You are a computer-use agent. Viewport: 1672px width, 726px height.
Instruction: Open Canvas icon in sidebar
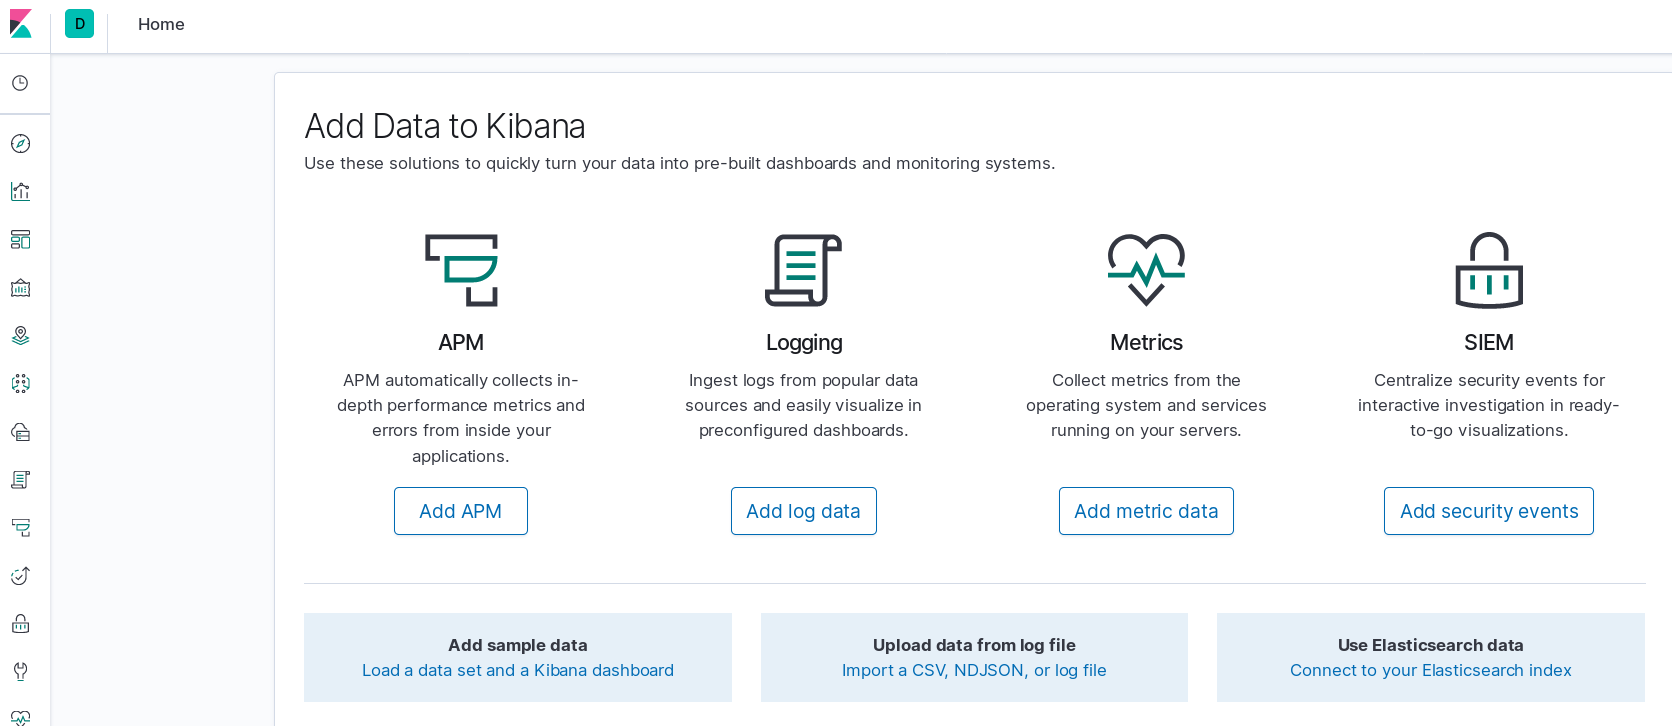click(20, 288)
